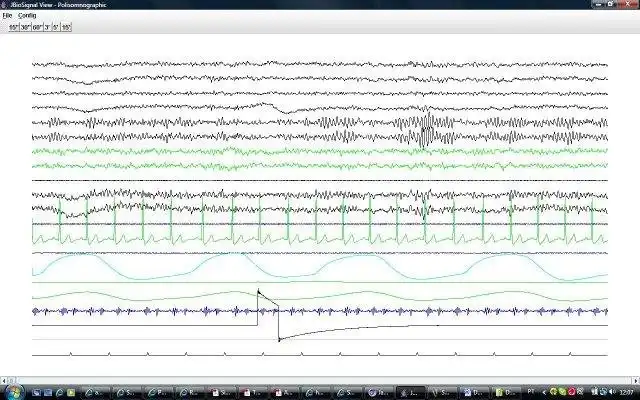This screenshot has width=640, height=400.
Task: Select the 60" time window button
Action: tap(37, 27)
